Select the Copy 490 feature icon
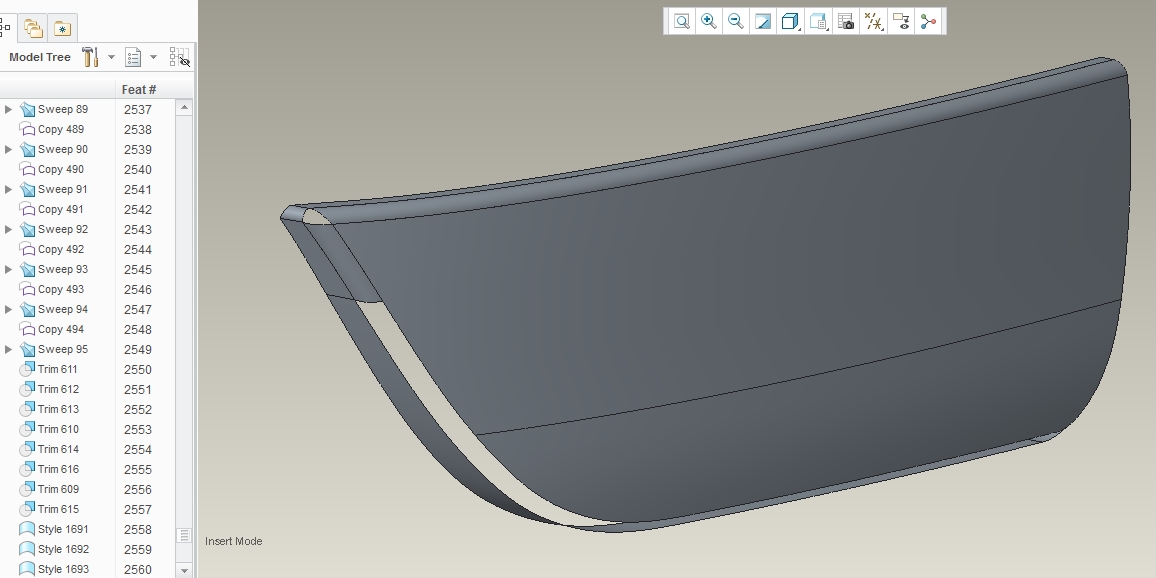Image resolution: width=1156 pixels, height=578 pixels. pos(27,169)
